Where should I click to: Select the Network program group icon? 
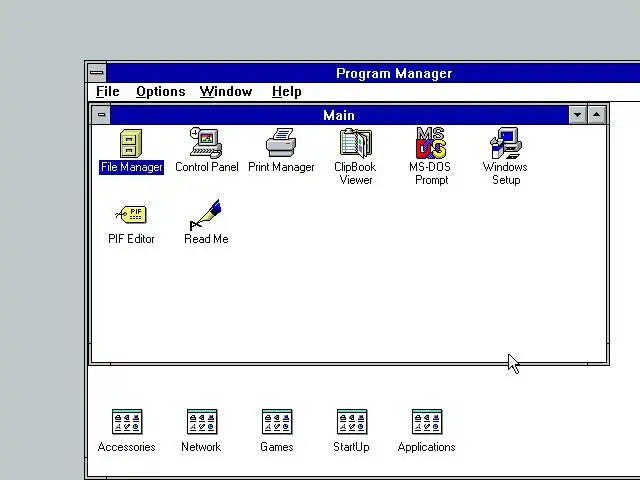[x=202, y=422]
